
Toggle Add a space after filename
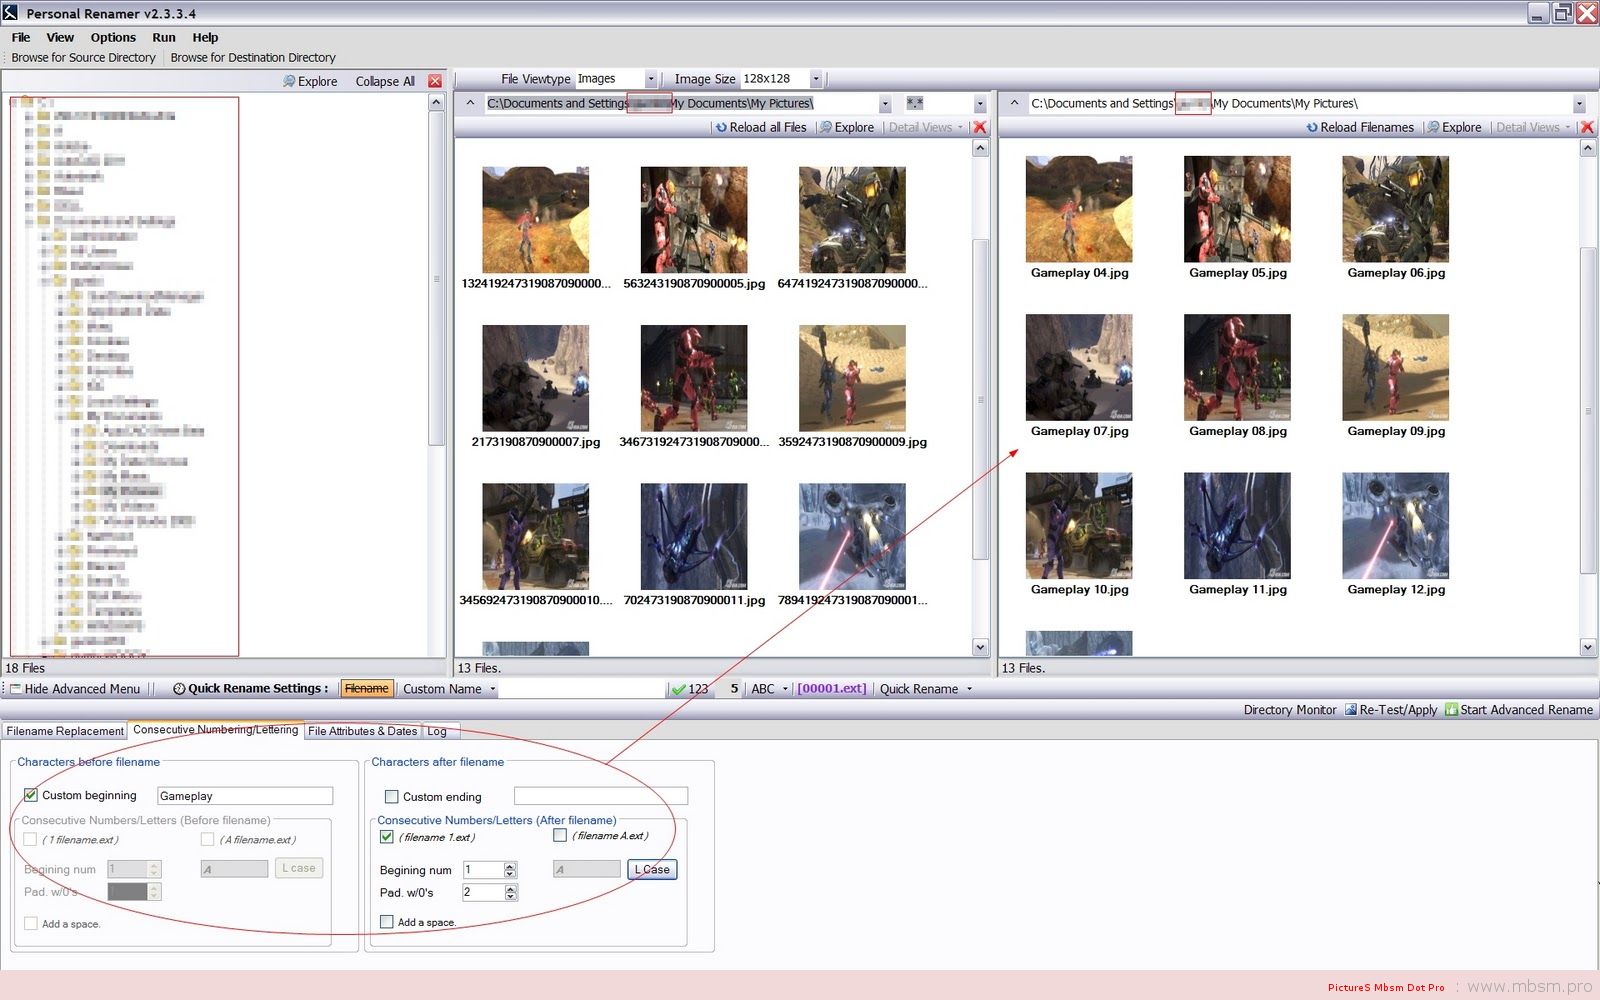(x=387, y=922)
